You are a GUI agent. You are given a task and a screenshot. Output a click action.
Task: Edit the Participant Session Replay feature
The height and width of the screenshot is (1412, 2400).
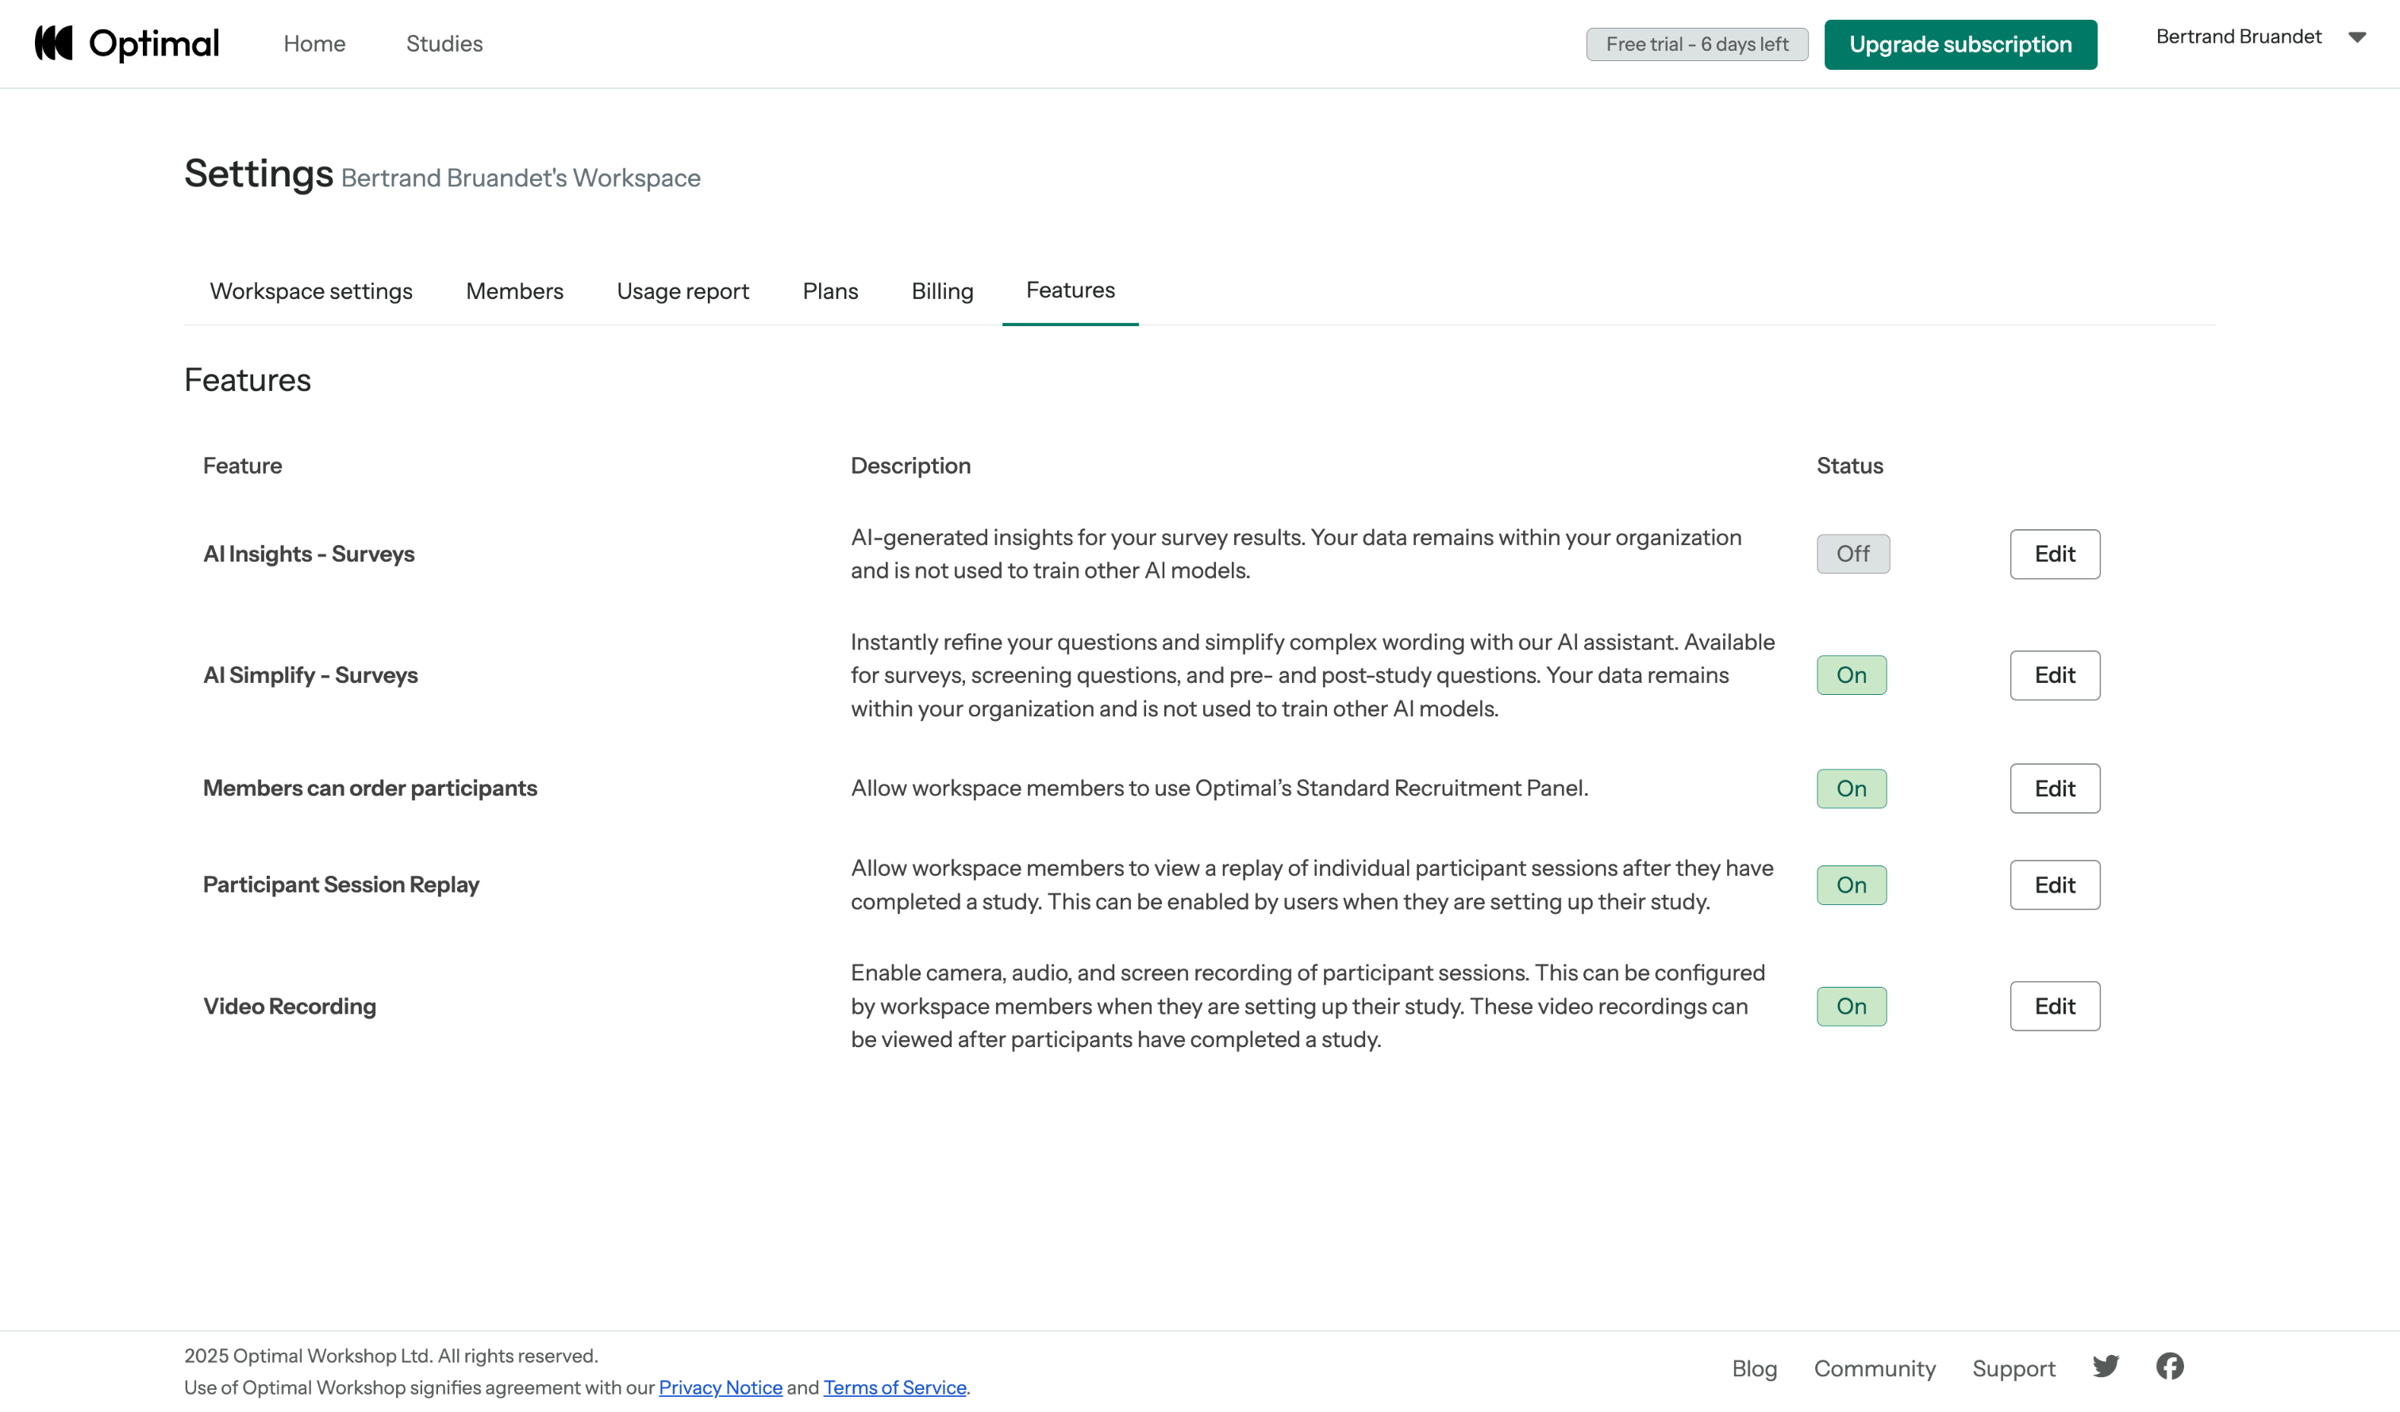2055,885
